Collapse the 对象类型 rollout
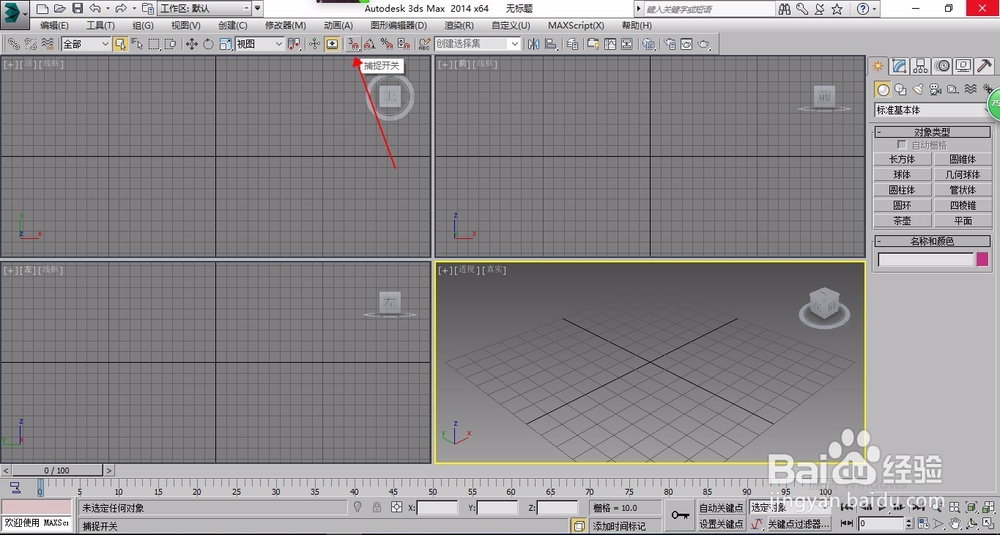1000x535 pixels. tap(932, 132)
